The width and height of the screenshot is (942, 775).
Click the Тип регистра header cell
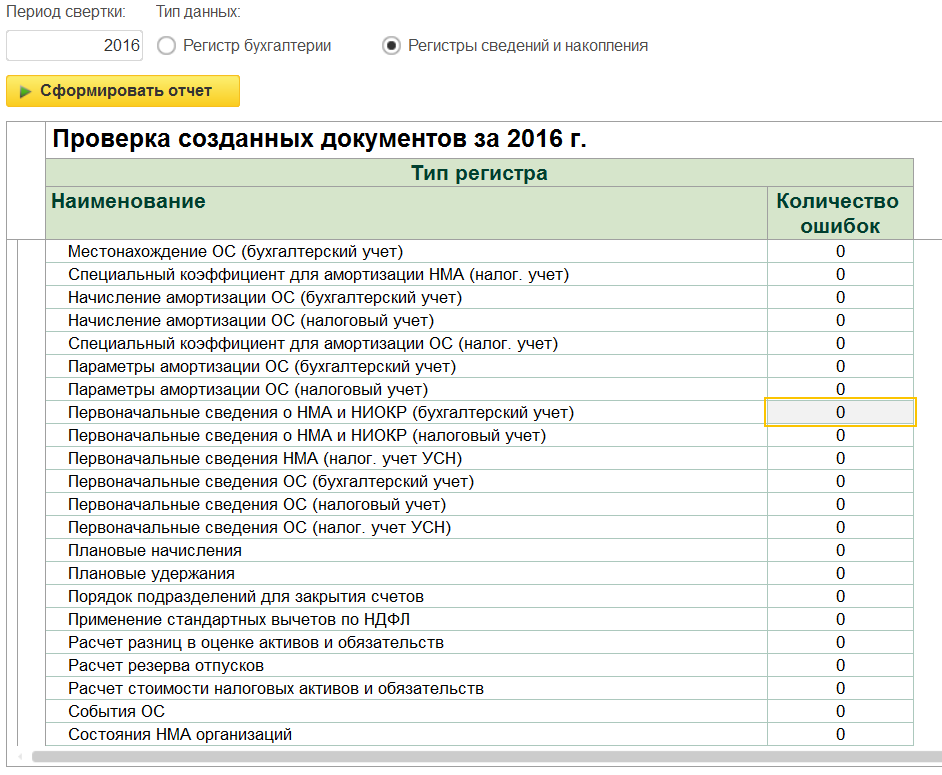click(479, 173)
